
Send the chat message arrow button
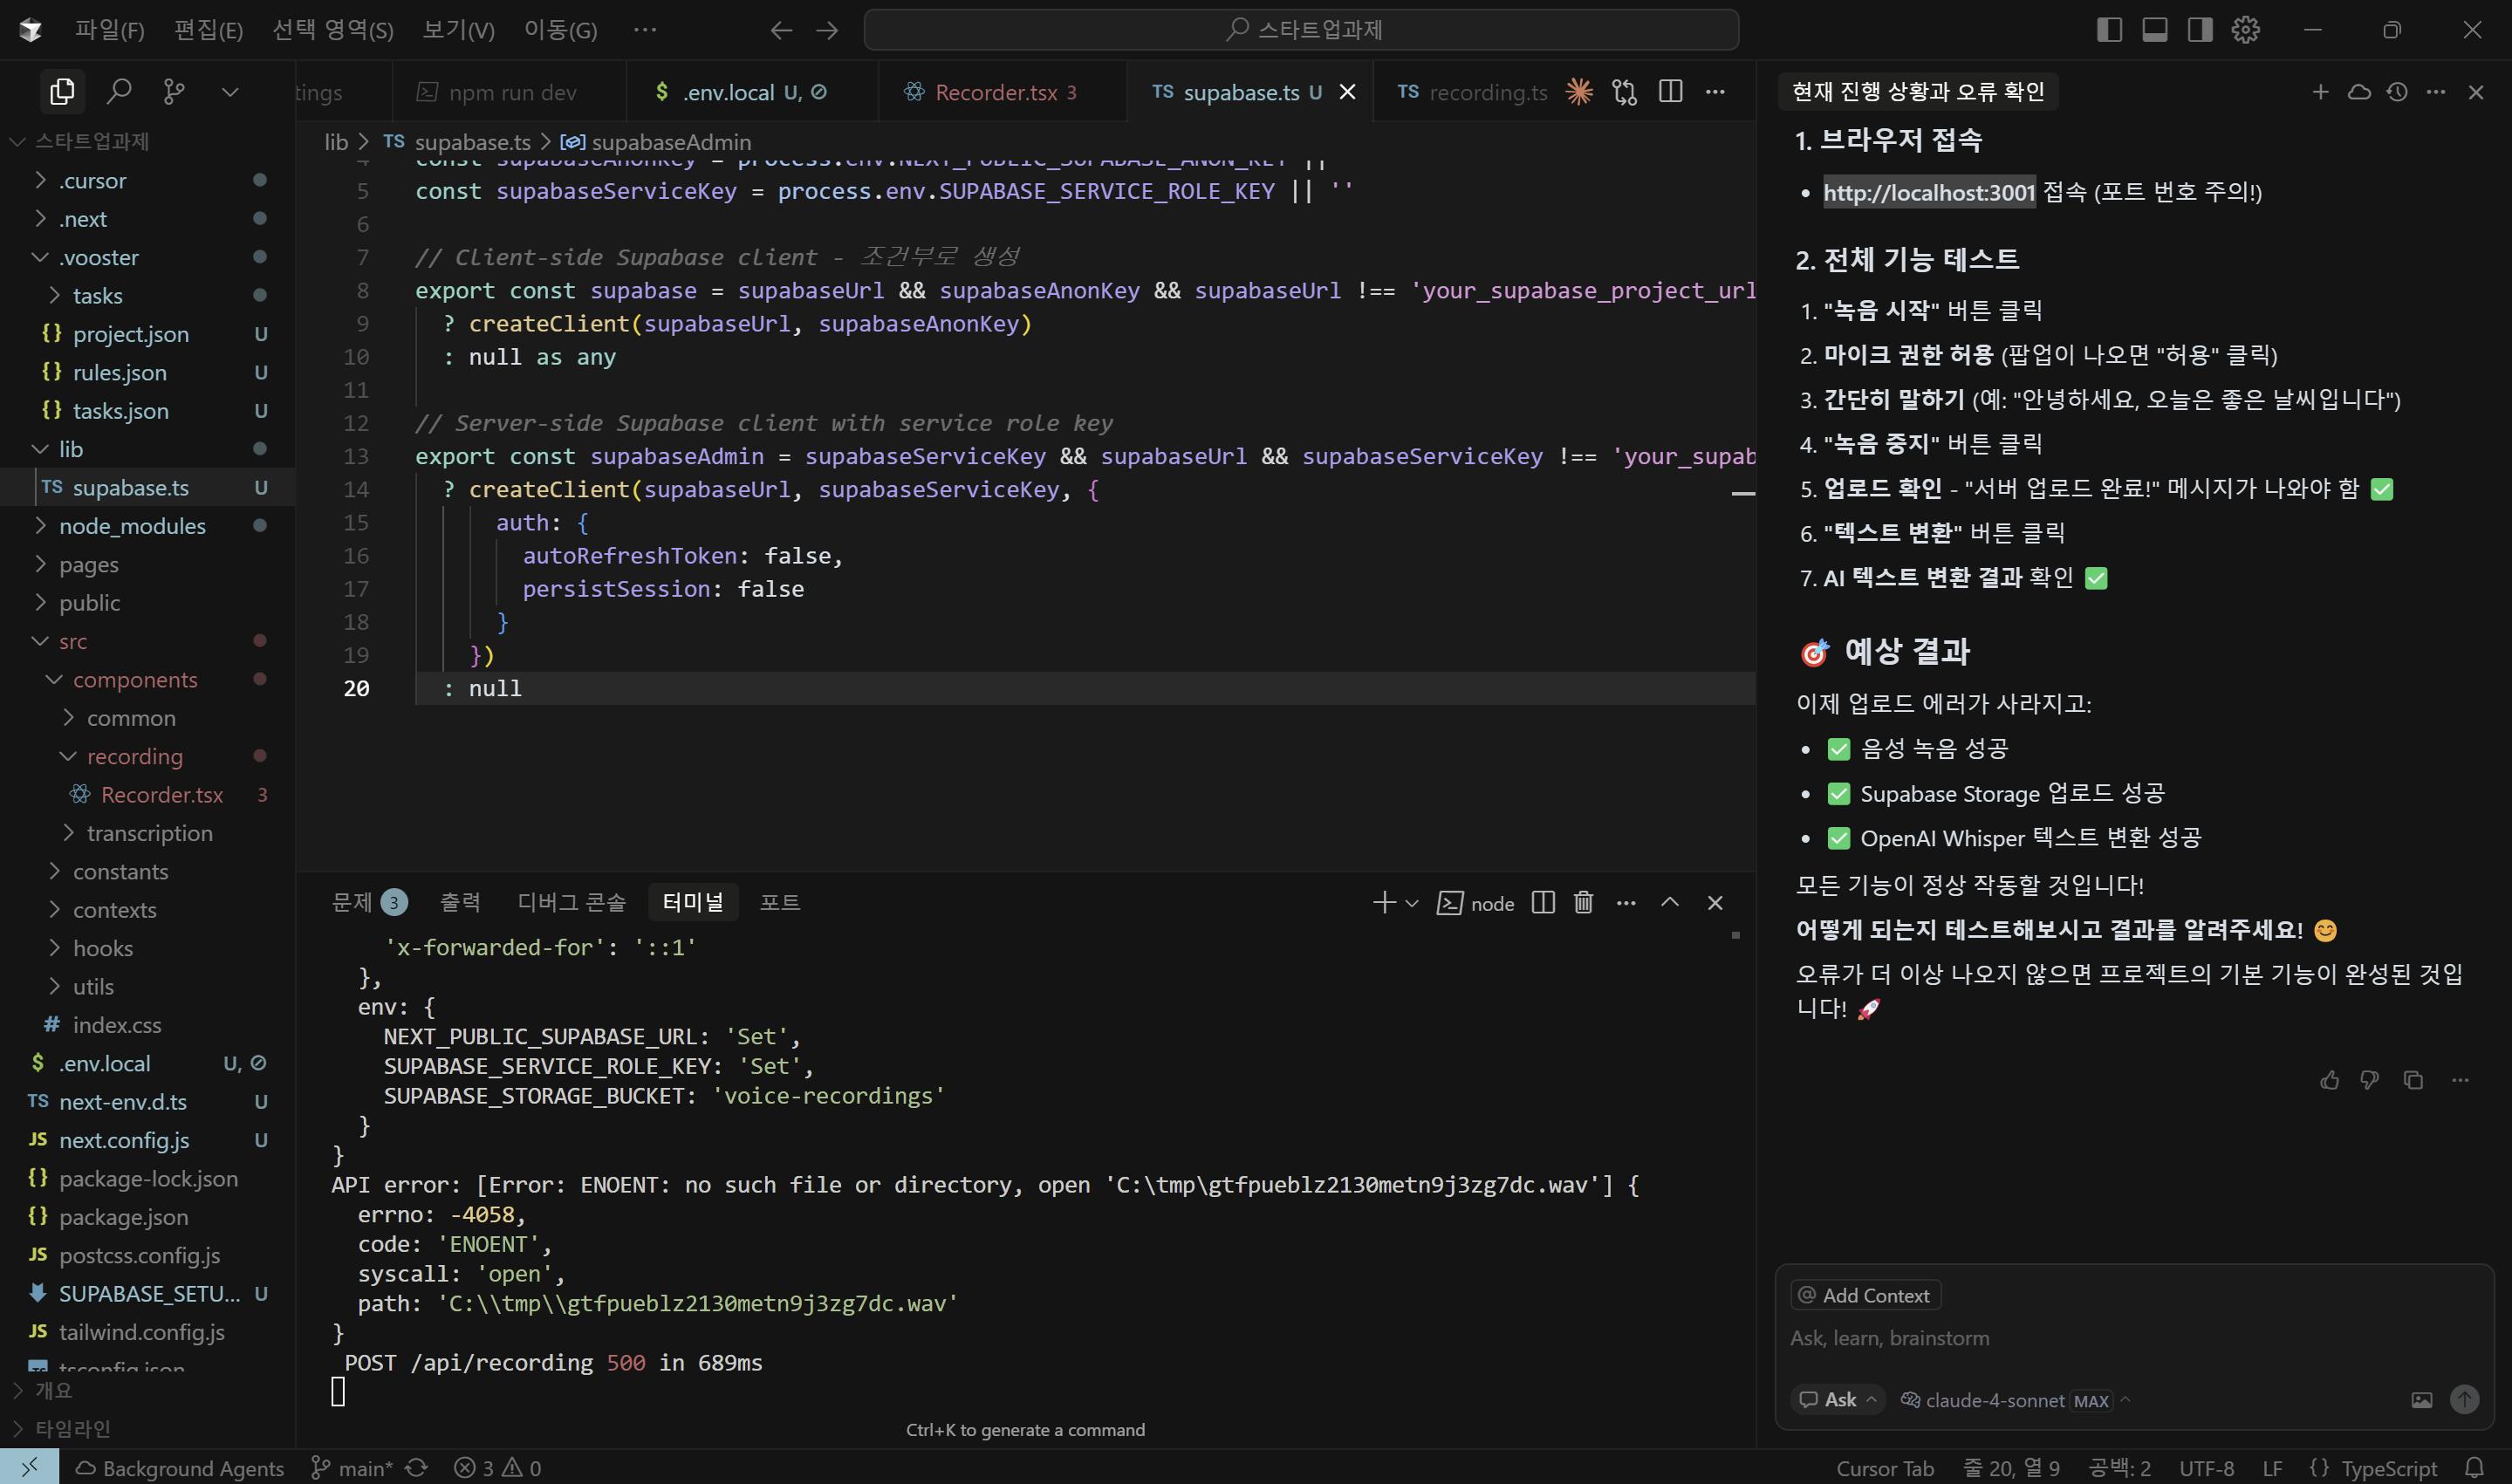(x=2464, y=1400)
